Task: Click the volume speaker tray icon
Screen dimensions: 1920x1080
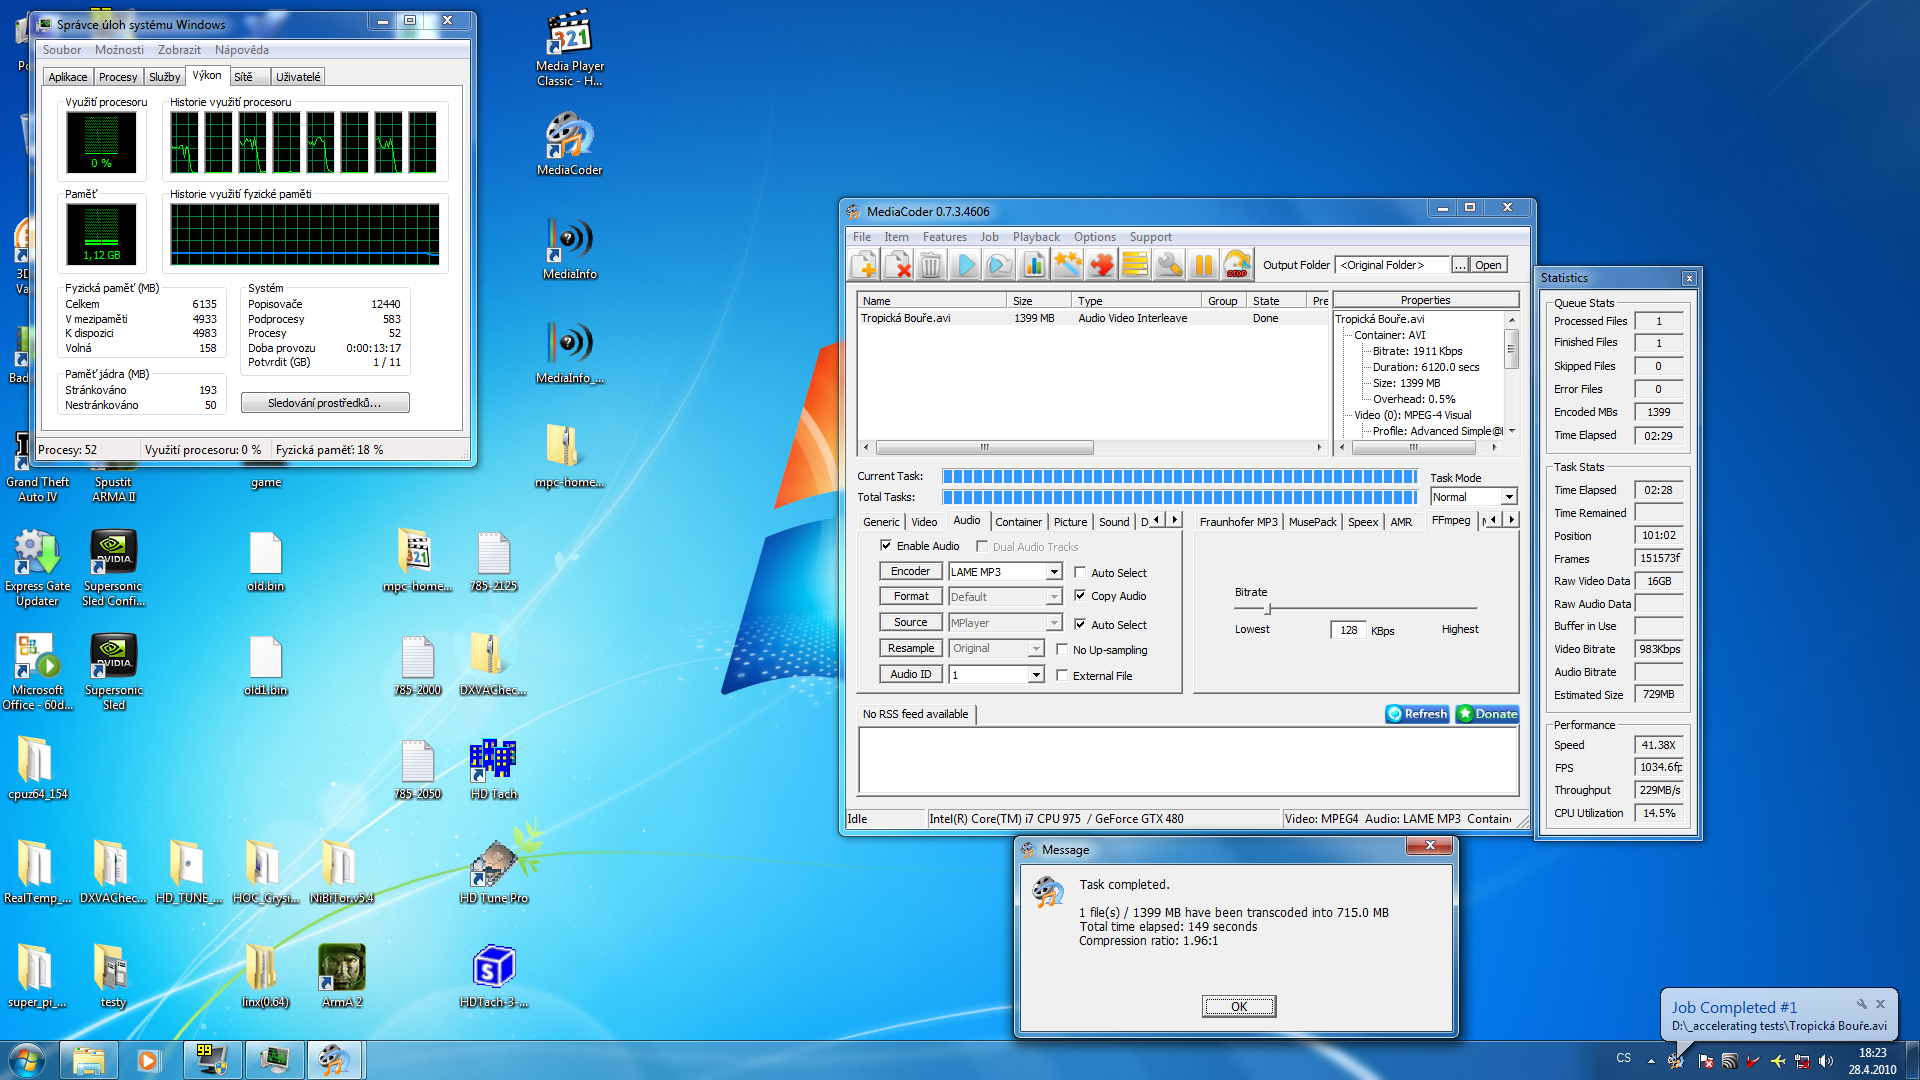Action: pos(1826,1061)
